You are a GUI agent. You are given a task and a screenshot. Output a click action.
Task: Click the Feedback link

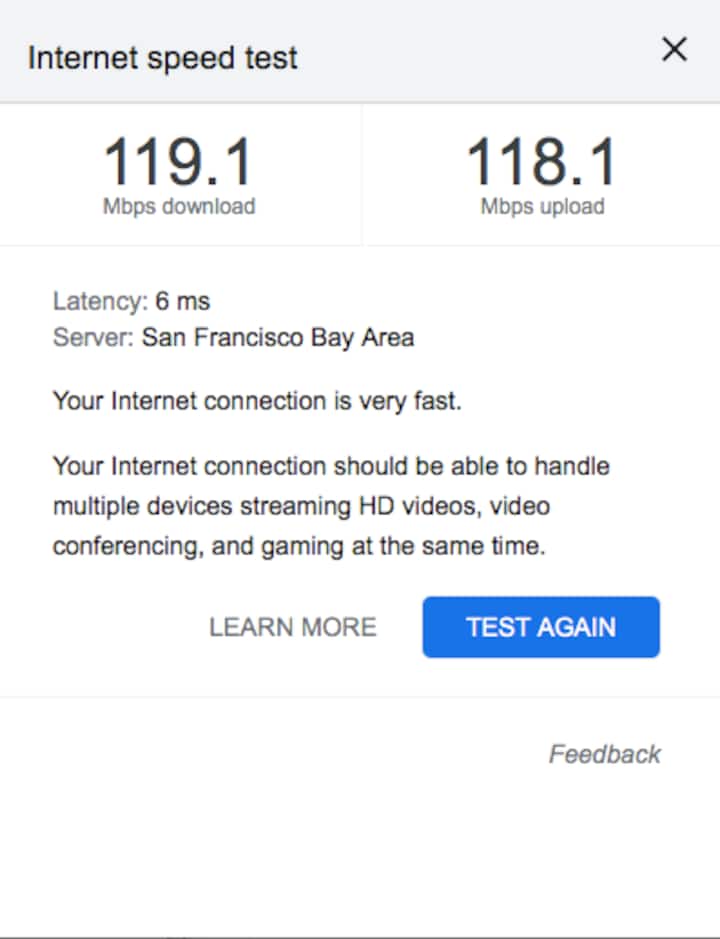604,754
